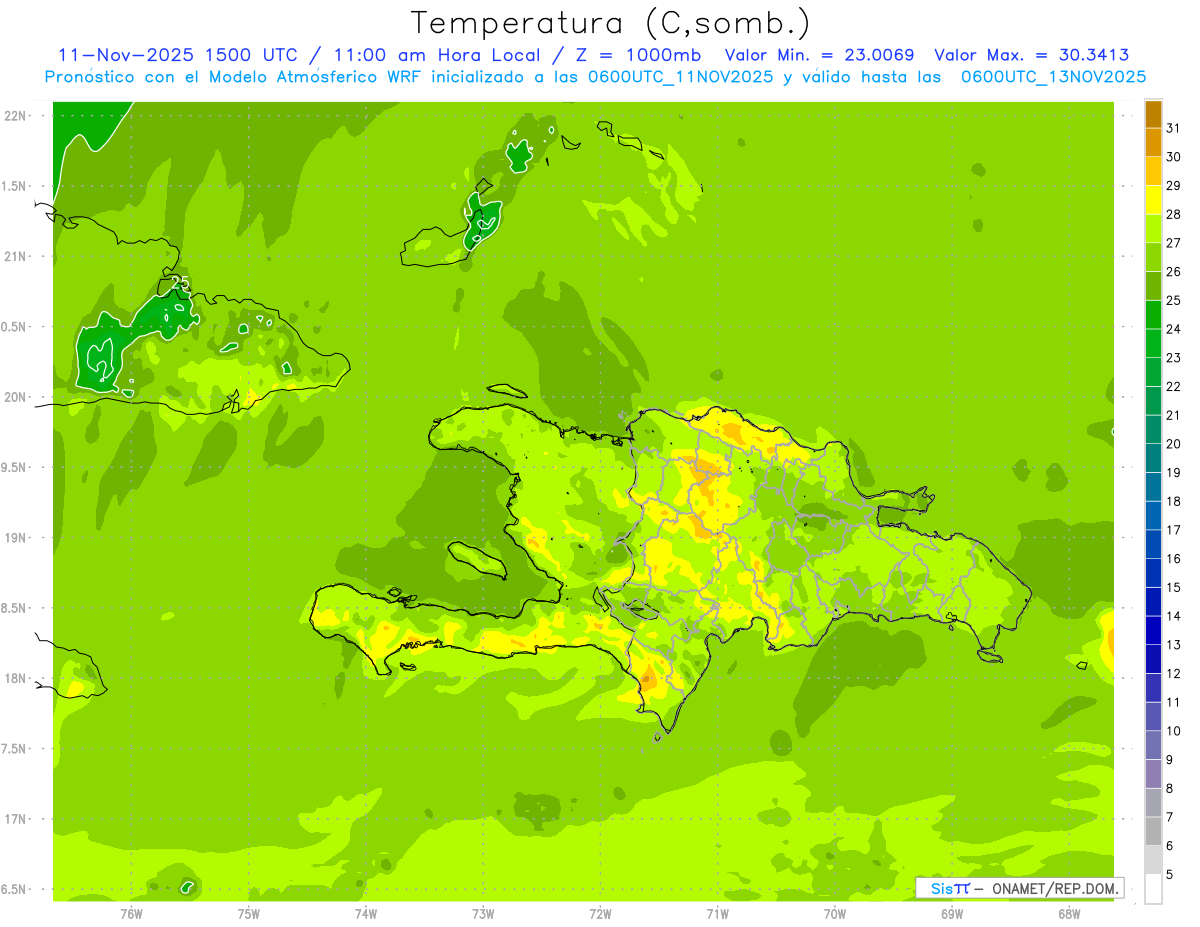Select the 'Z = 1000mb' level text
Image resolution: width=1200 pixels, height=927 pixels.
[x=636, y=55]
